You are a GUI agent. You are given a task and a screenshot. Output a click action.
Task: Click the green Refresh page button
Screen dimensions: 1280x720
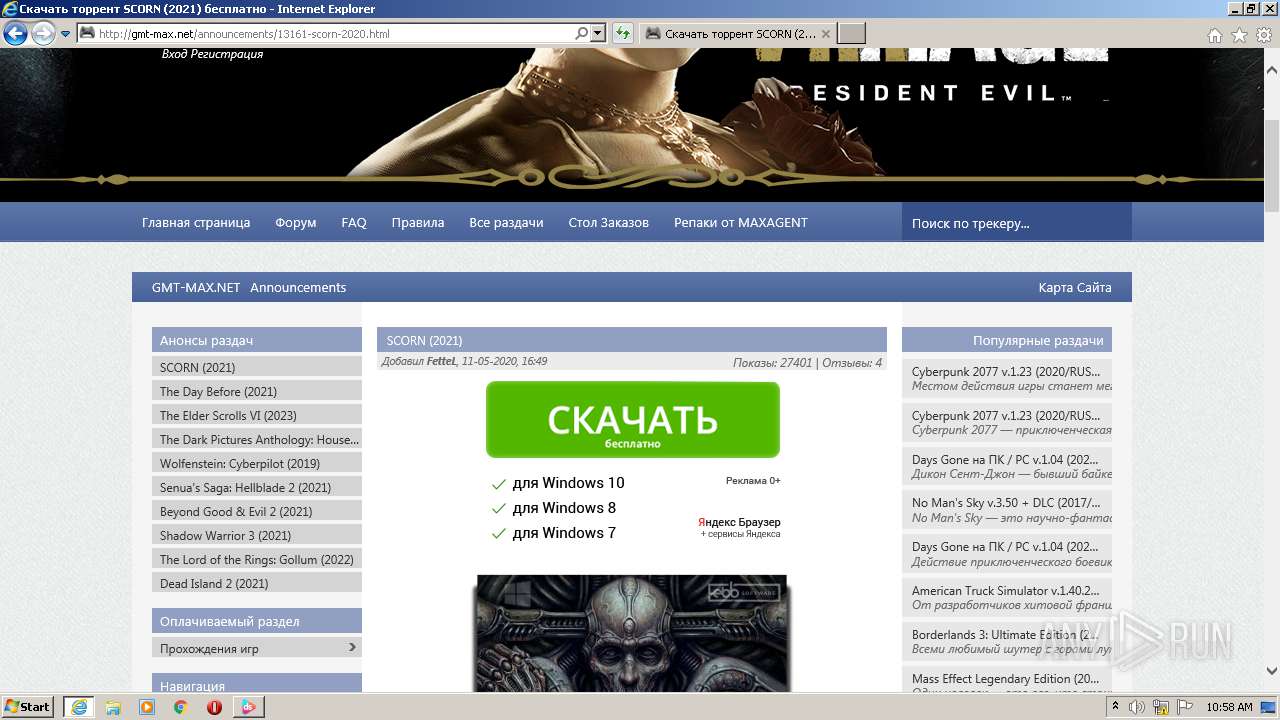coord(623,33)
